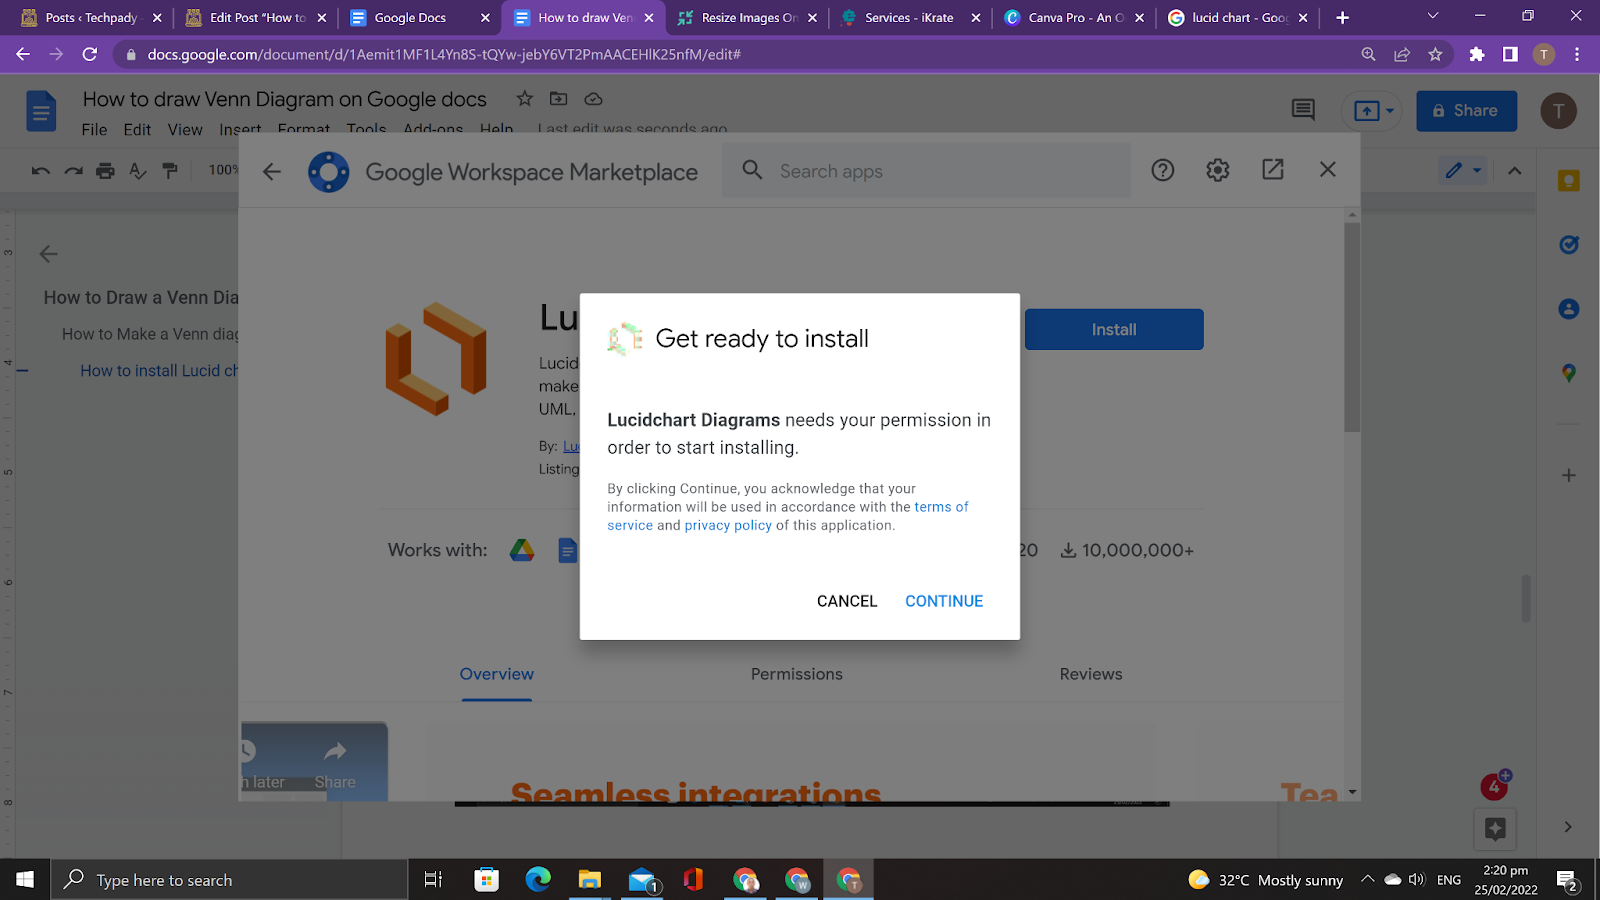Check the cloud save status icon
The height and width of the screenshot is (900, 1600).
point(593,98)
